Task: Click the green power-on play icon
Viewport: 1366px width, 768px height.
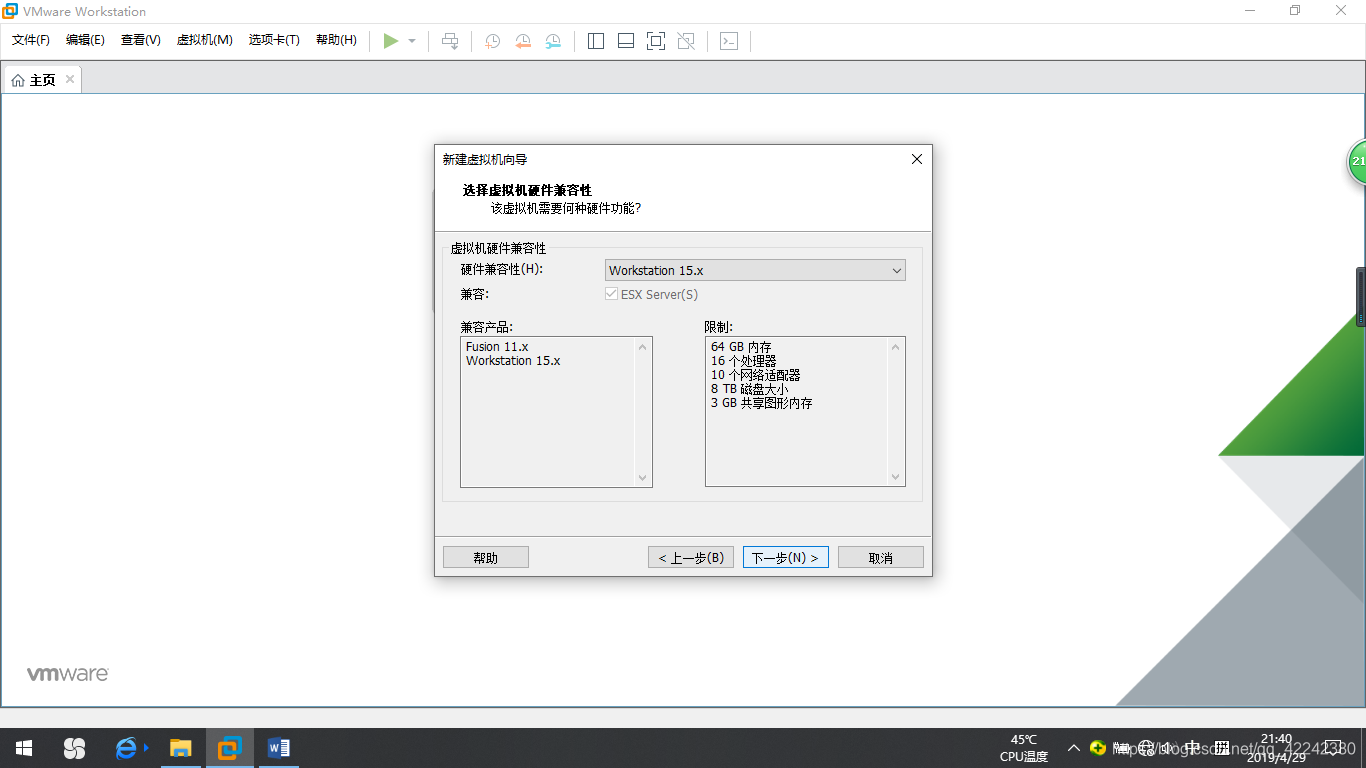Action: pyautogui.click(x=391, y=41)
